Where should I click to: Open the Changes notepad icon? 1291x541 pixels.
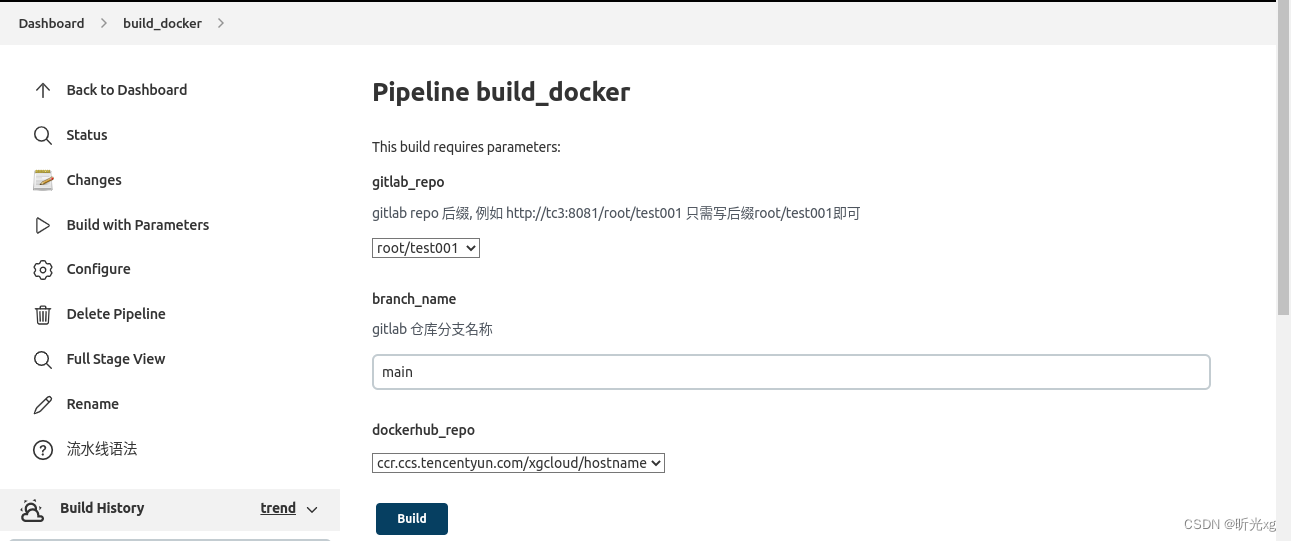pyautogui.click(x=43, y=180)
